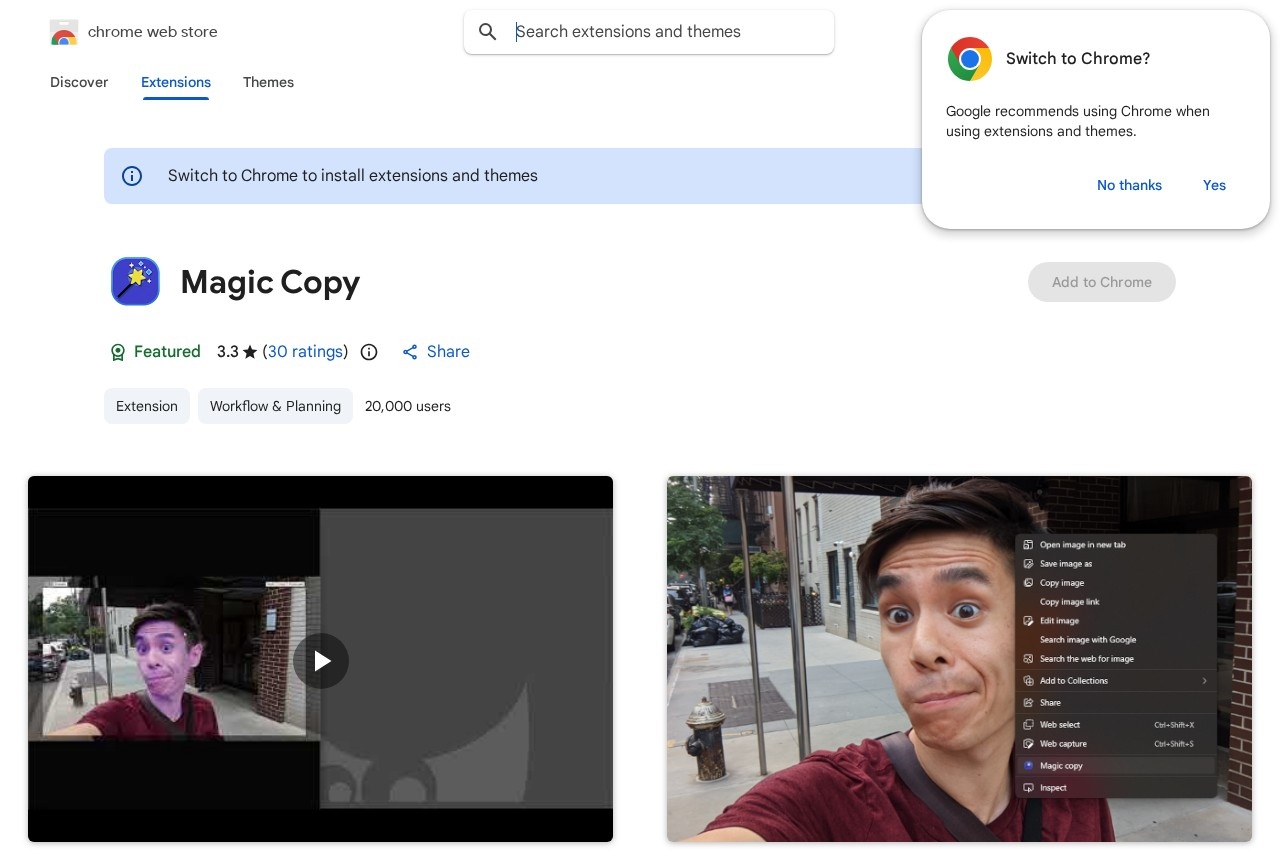Click the Share icon next to ratings

click(410, 352)
